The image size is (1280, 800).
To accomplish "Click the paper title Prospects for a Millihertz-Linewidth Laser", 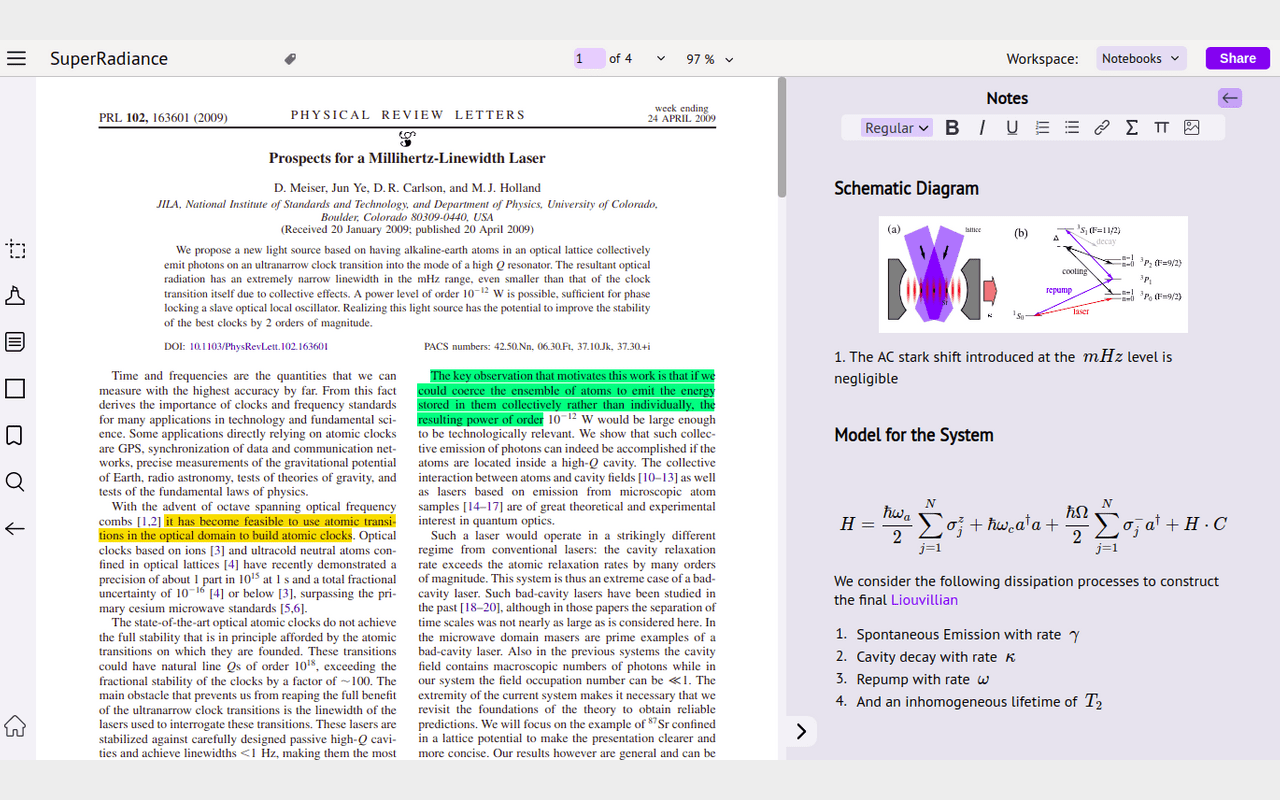I will 407,158.
